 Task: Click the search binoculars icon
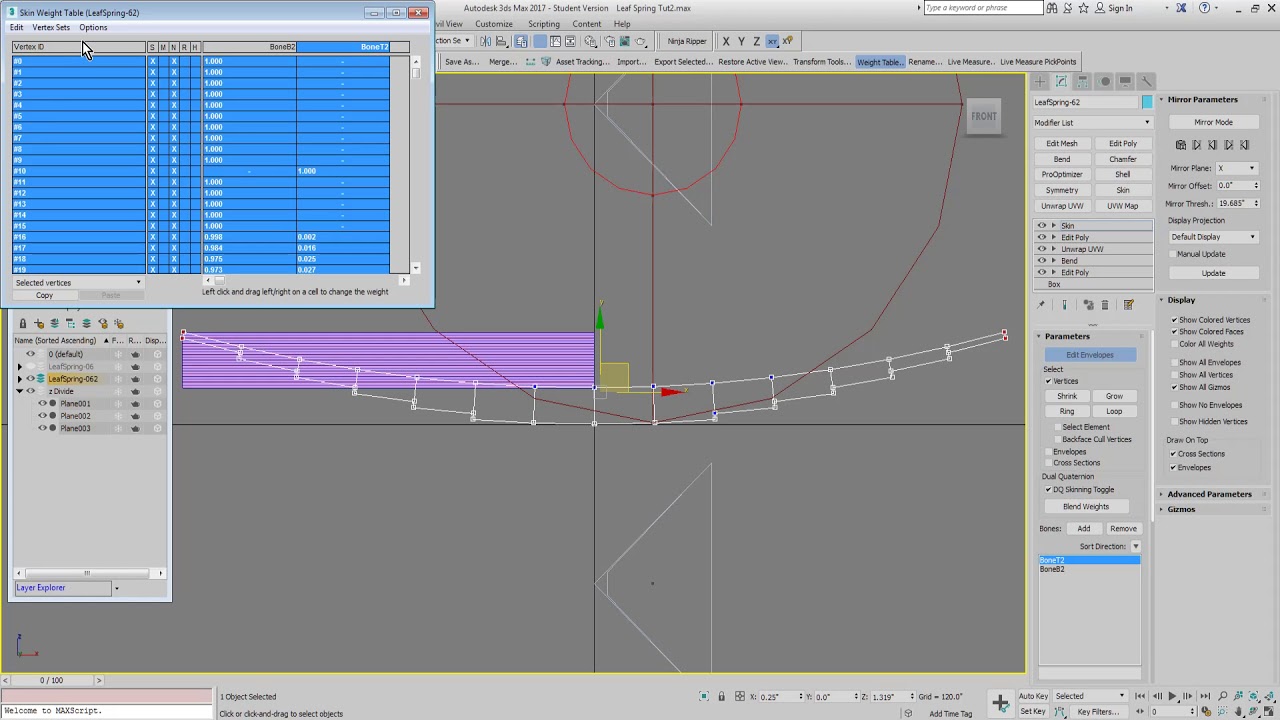click(1051, 8)
